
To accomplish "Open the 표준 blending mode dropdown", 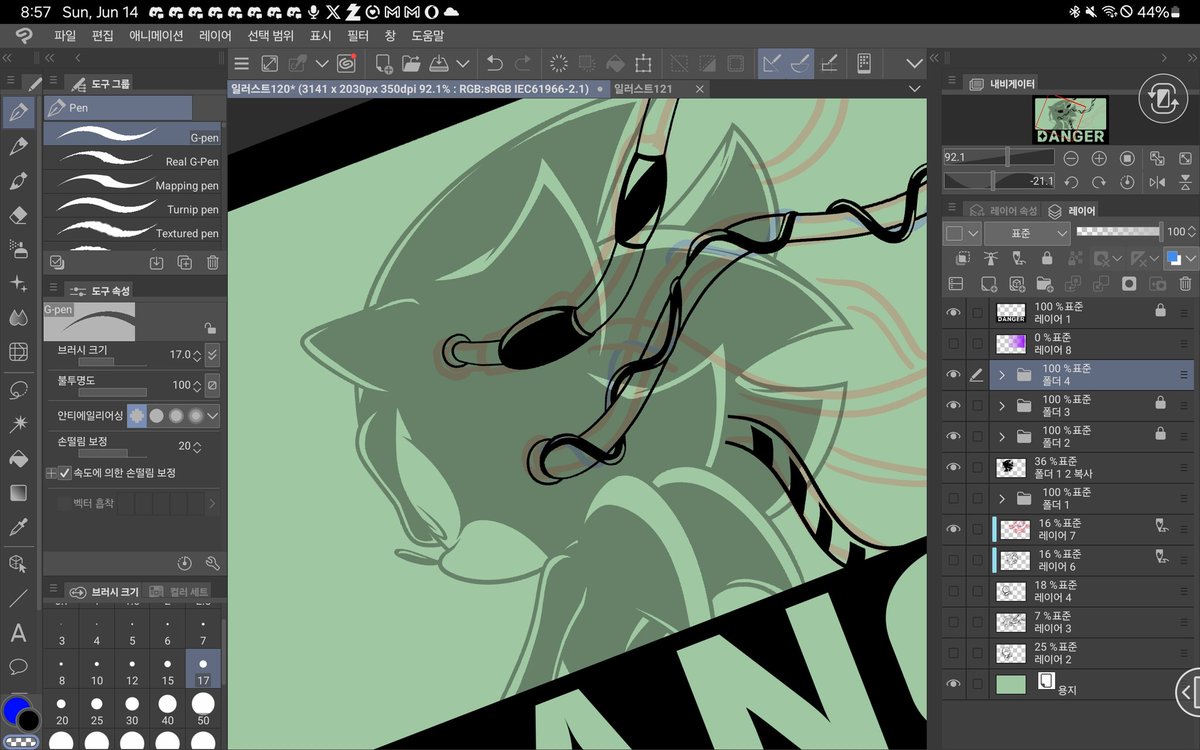I will click(x=1027, y=232).
